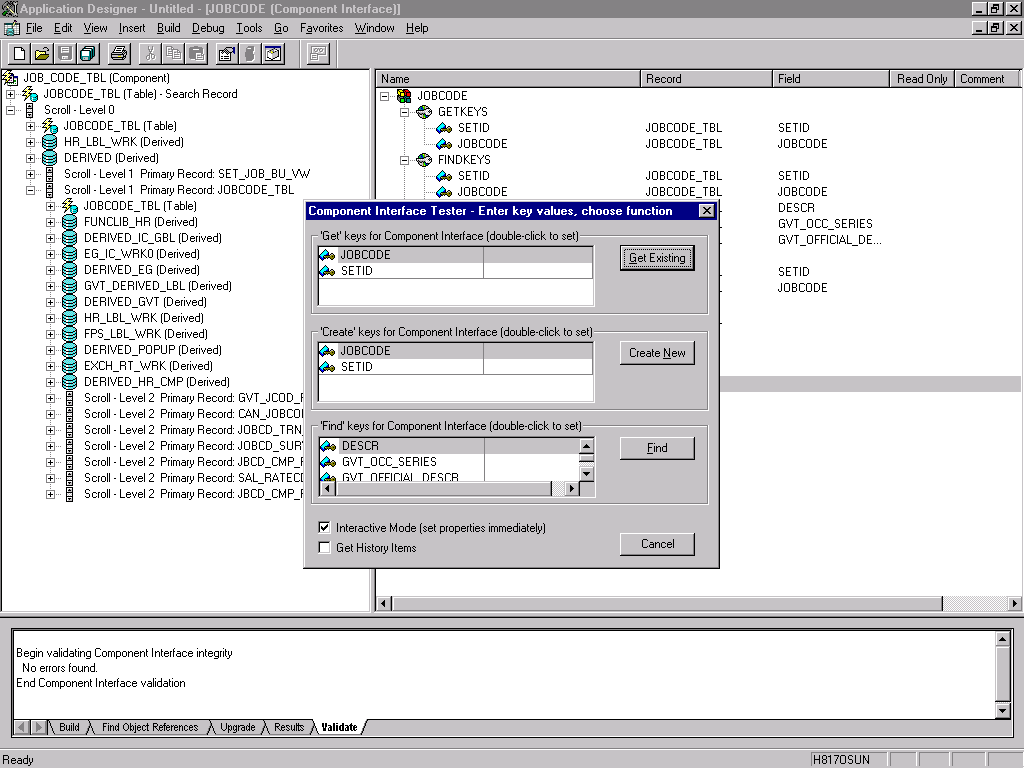Click the Save toolbar icon
Viewport: 1024px width, 768px height.
click(62, 54)
